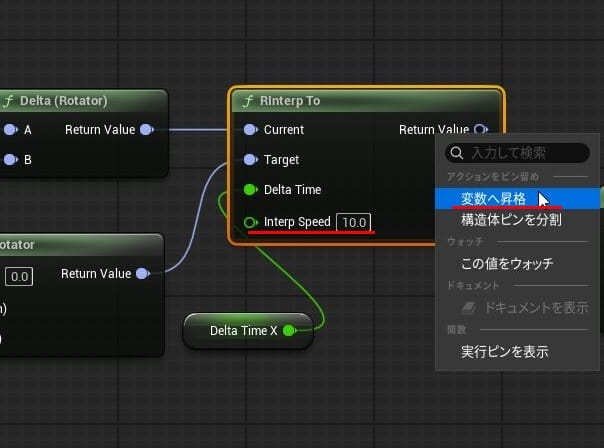This screenshot has width=604, height=448.
Task: Click the Current pin label
Action: (284, 130)
